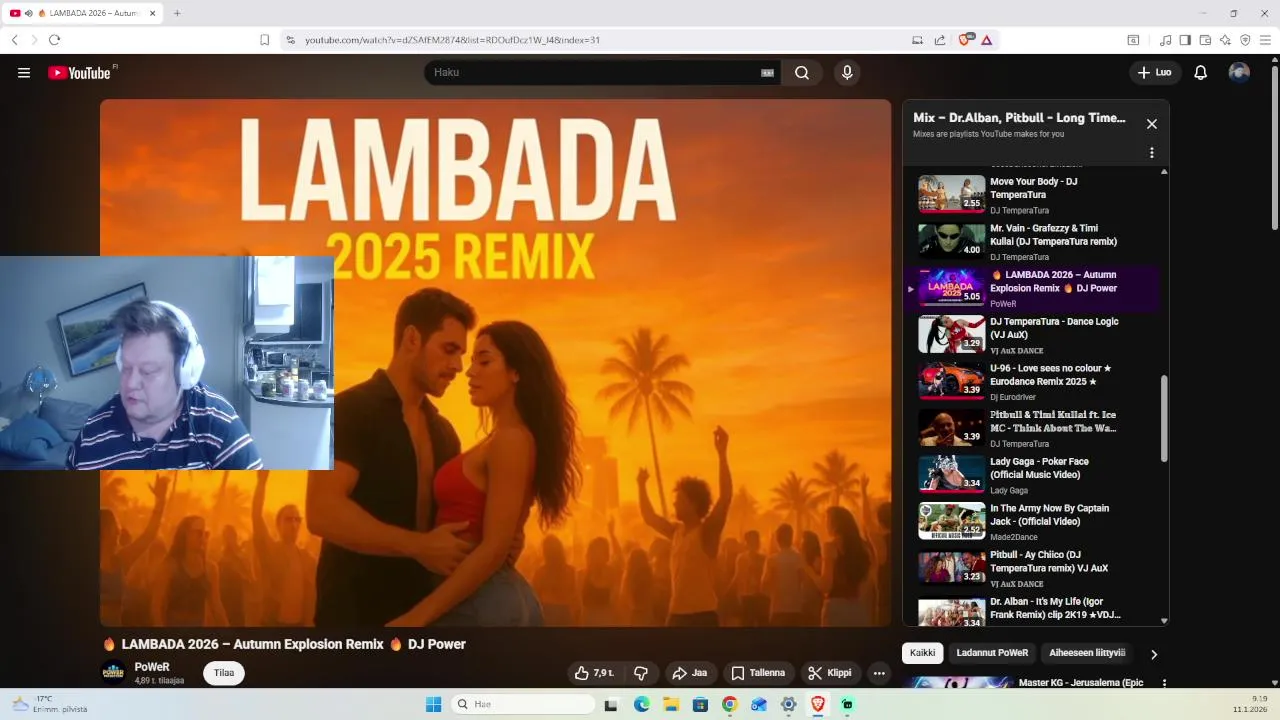This screenshot has width=1280, height=720.
Task: Click the URL address field
Action: (600, 40)
